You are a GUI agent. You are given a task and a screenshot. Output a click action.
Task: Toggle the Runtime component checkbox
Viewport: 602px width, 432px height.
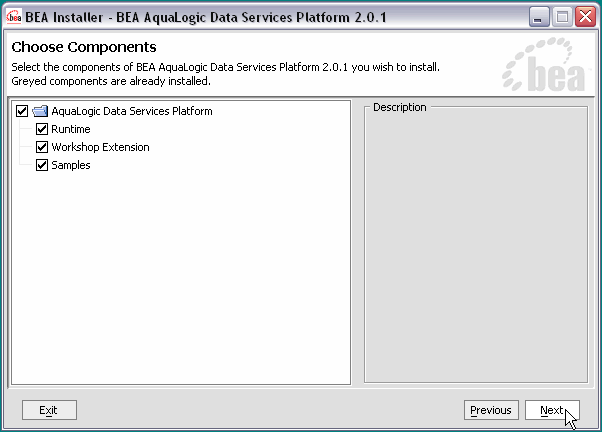(x=42, y=129)
